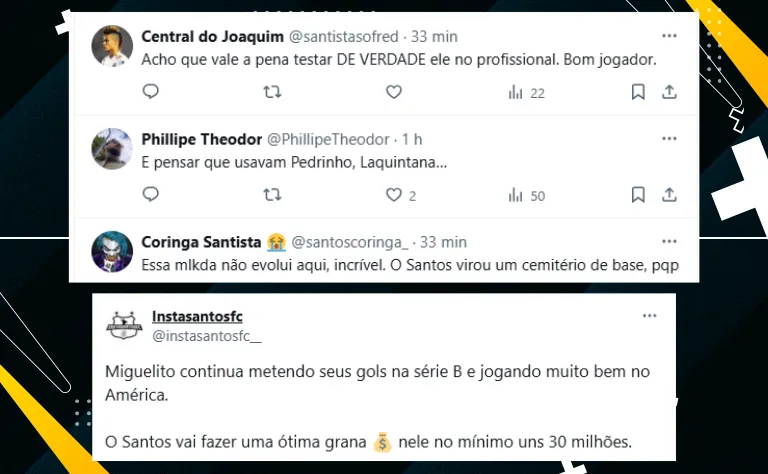Bookmark Central do Joaquim's tweet
Viewport: 768px width, 474px height.
pos(638,92)
